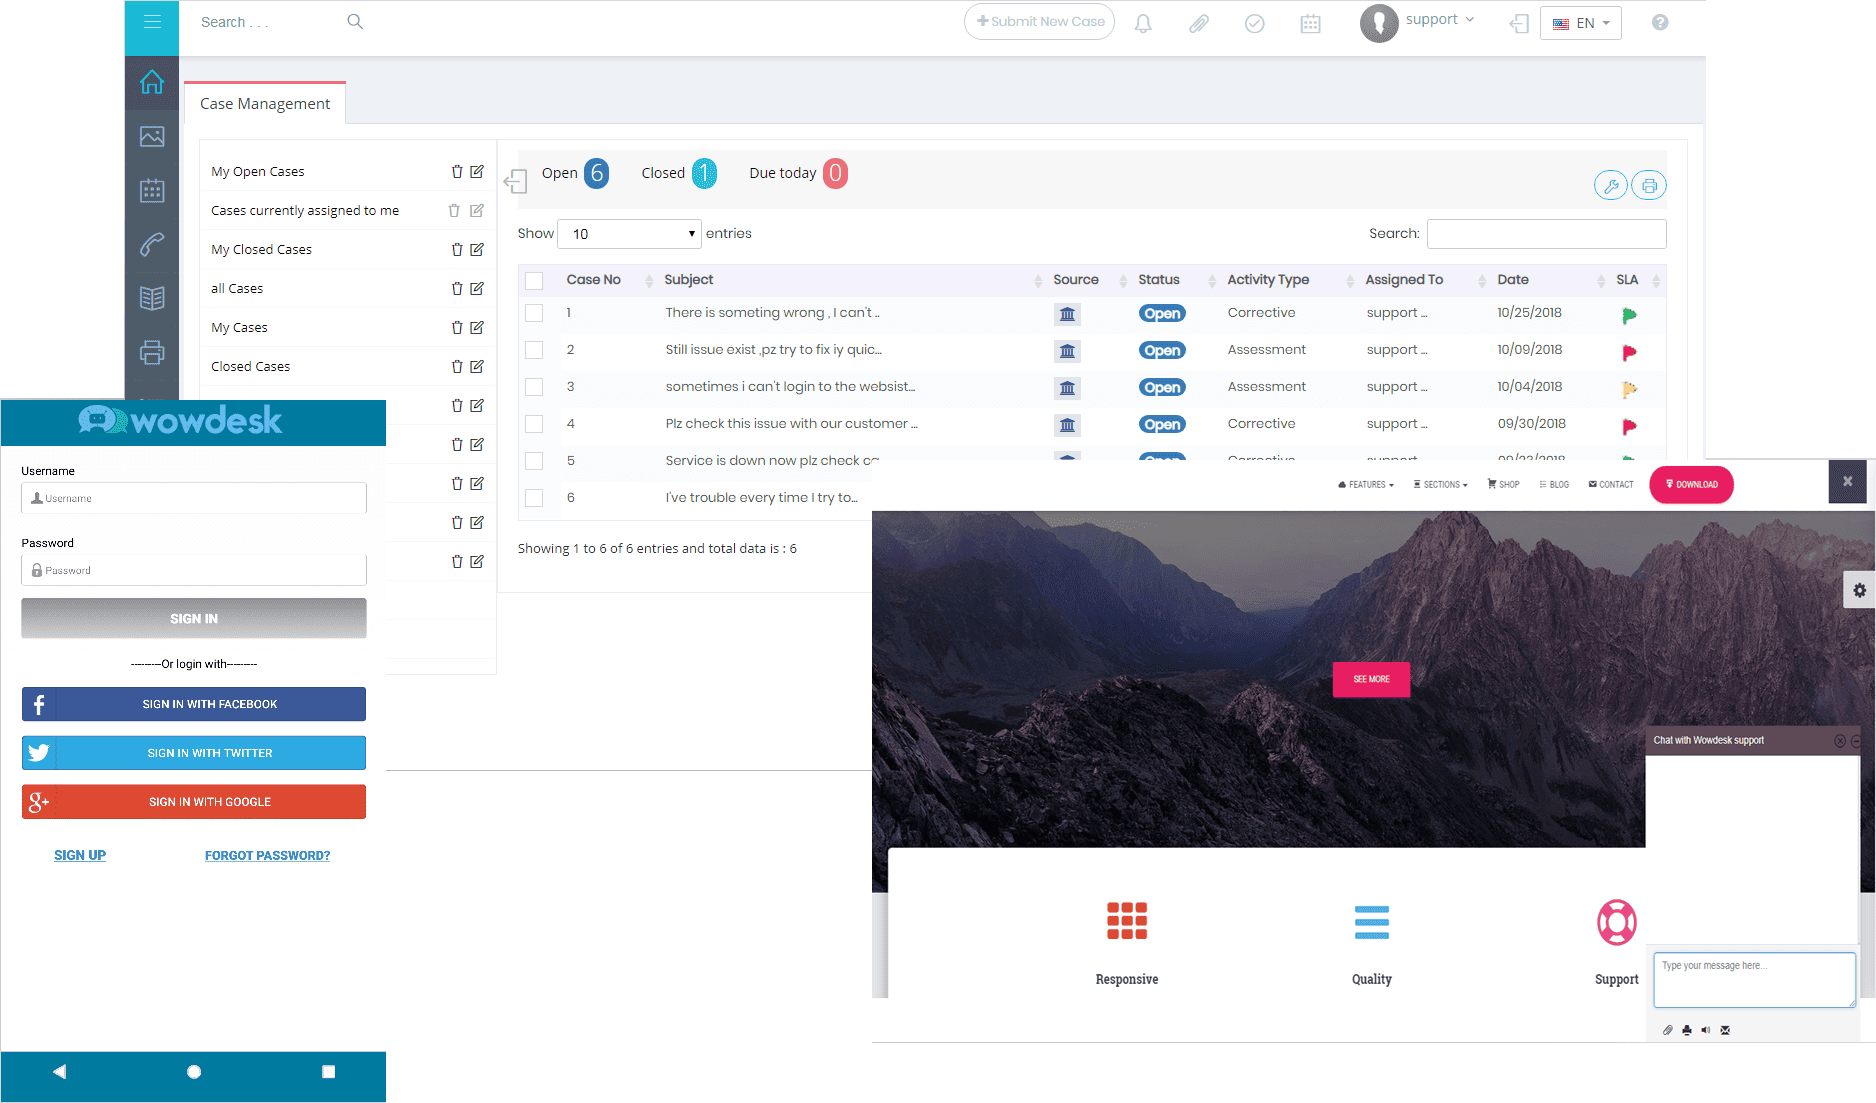
Task: Tick the checkbox for case 6
Action: [x=534, y=498]
